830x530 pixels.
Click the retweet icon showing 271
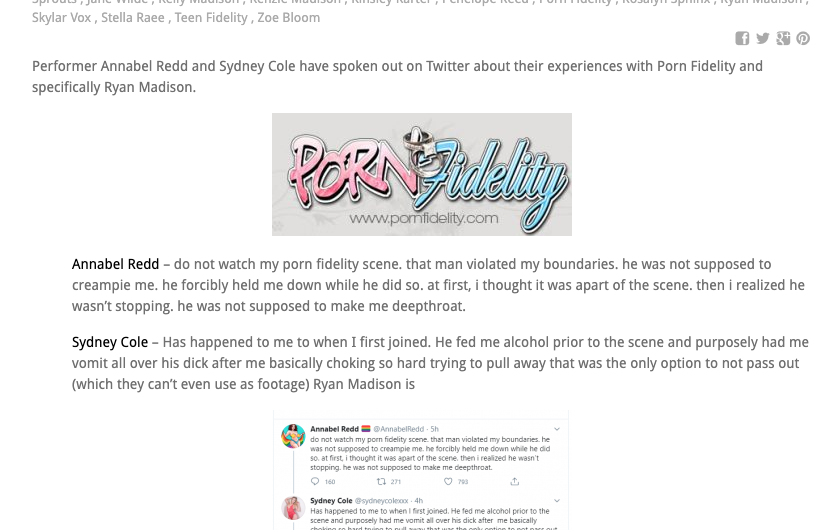pos(381,481)
